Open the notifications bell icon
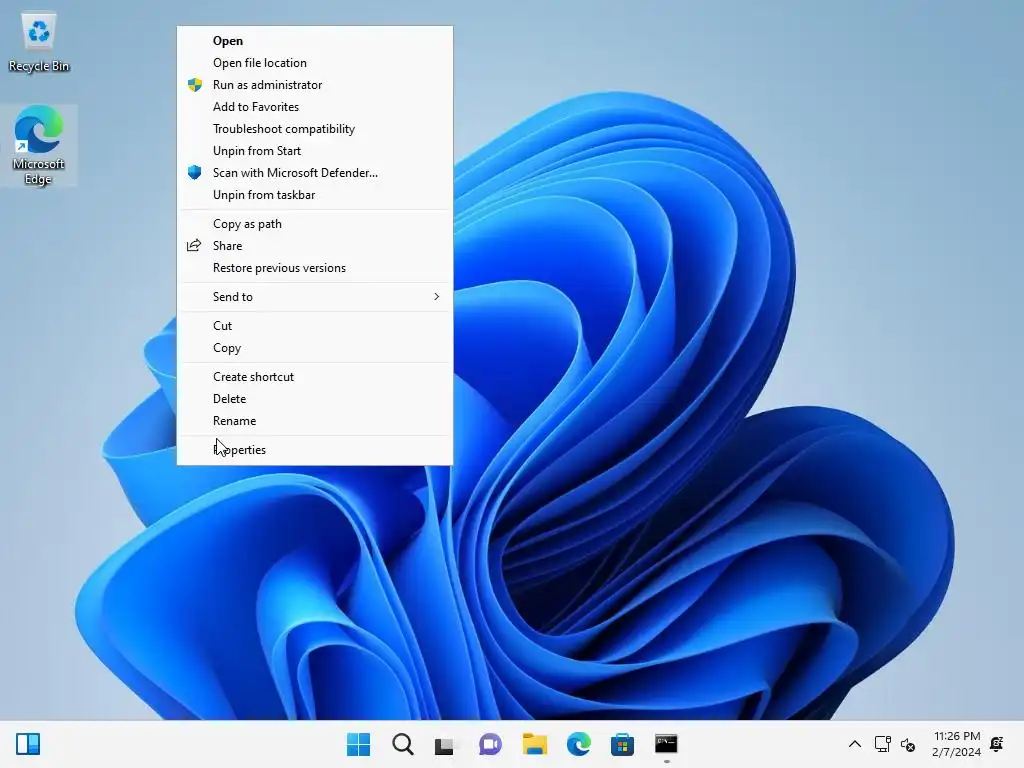Viewport: 1024px width, 768px height. [997, 744]
